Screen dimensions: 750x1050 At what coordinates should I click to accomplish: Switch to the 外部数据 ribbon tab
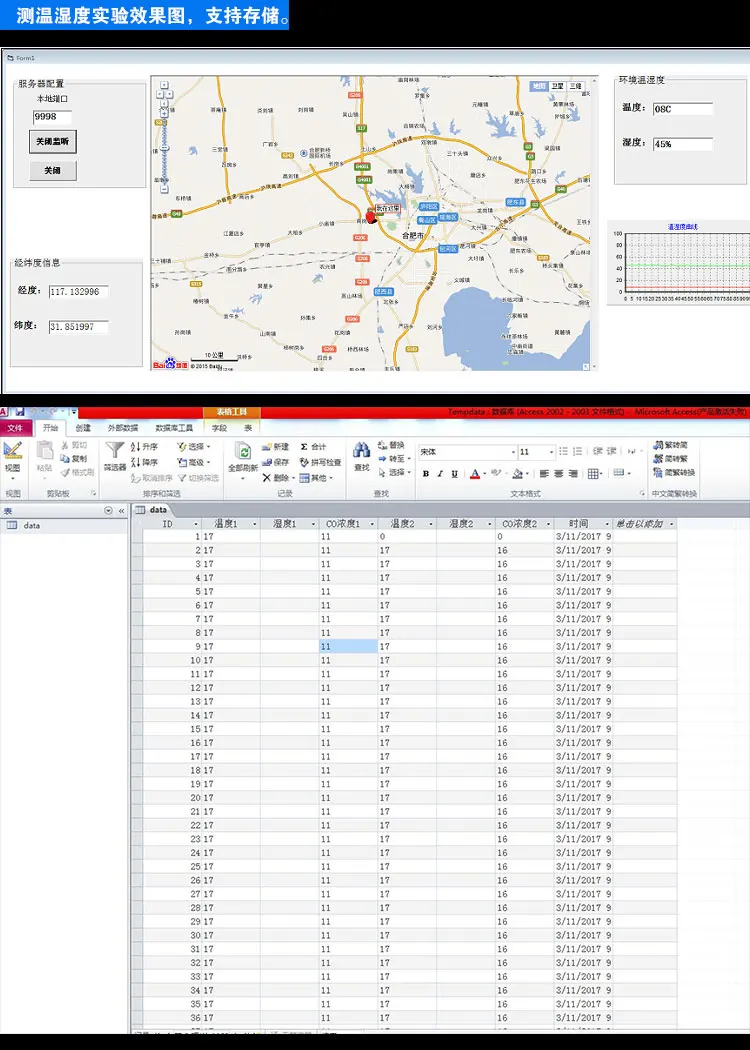point(123,428)
